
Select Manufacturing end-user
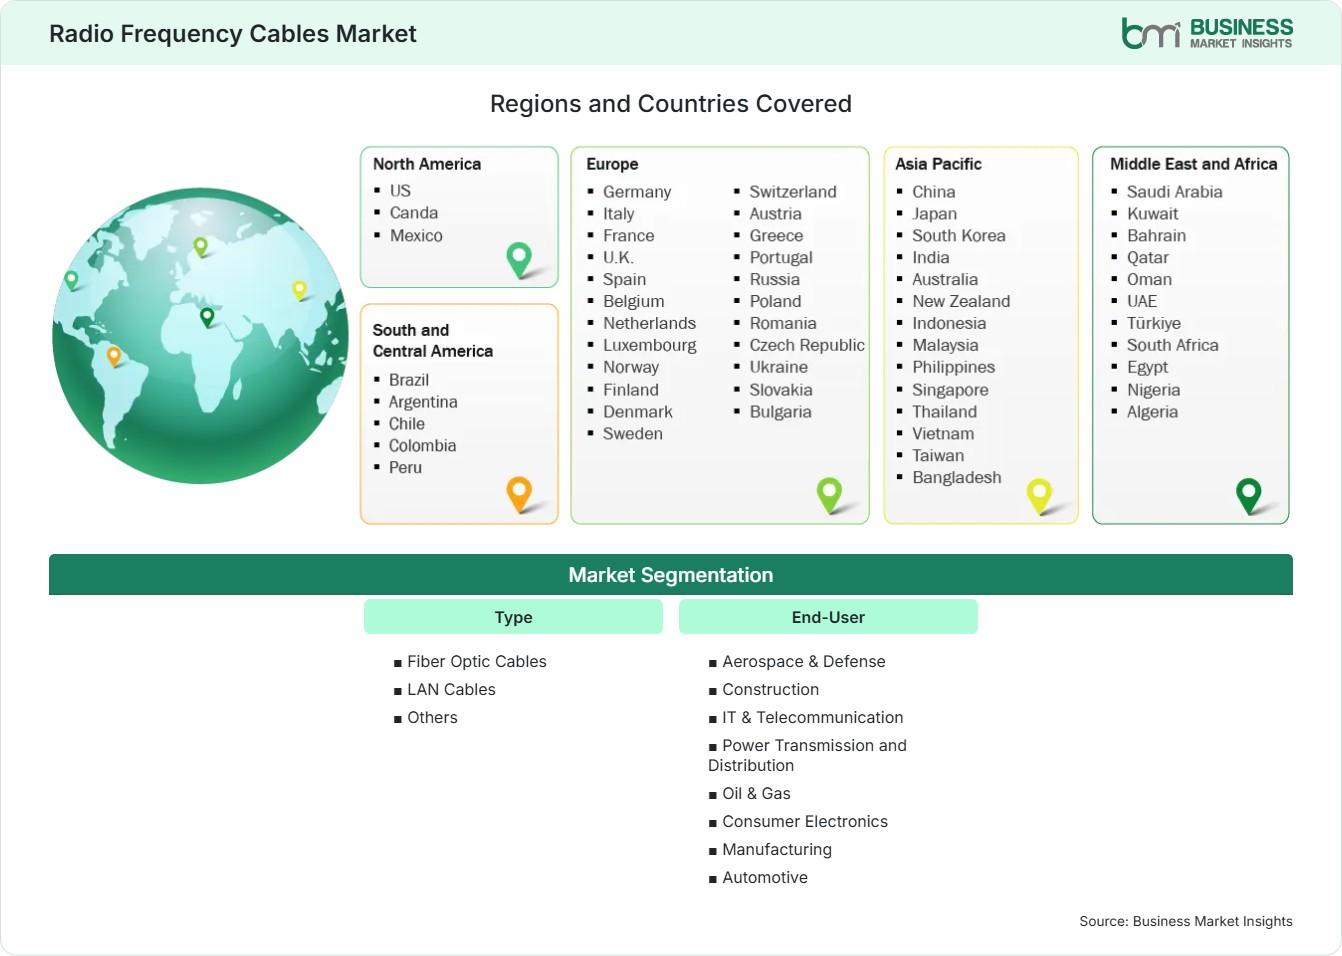click(x=777, y=849)
